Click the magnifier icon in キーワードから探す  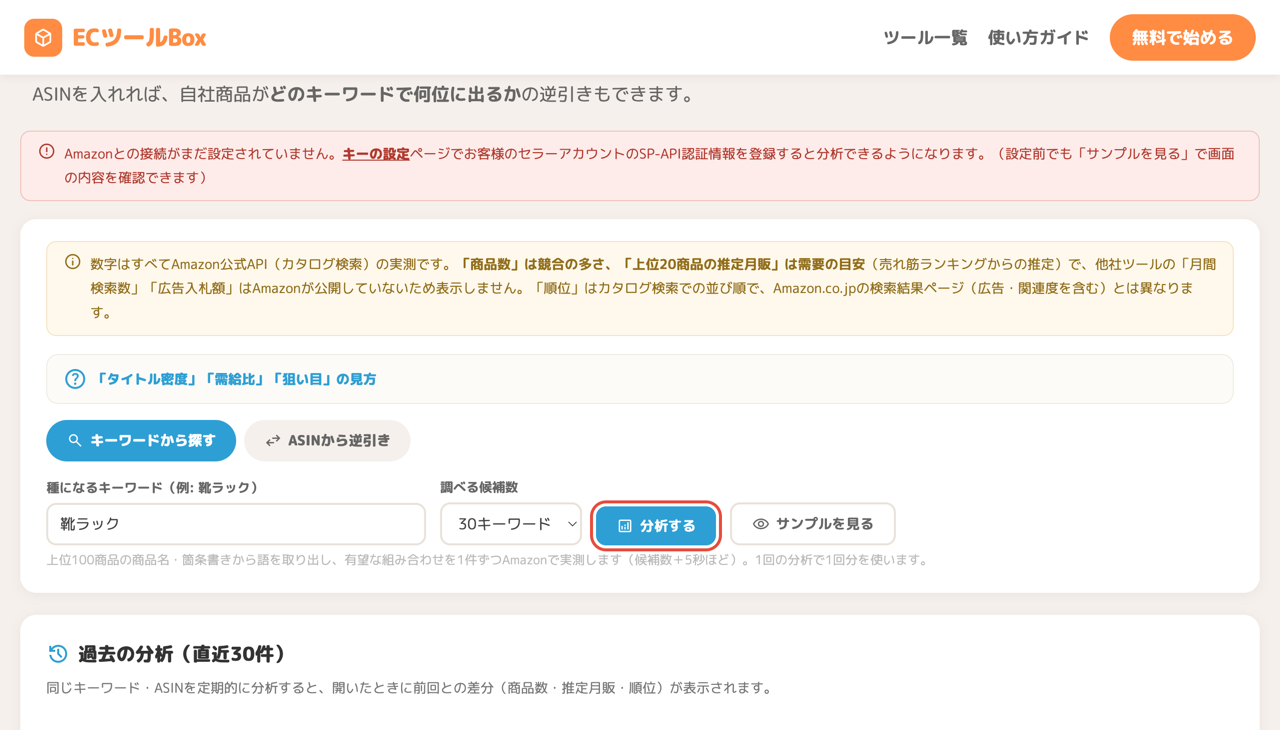[75, 440]
